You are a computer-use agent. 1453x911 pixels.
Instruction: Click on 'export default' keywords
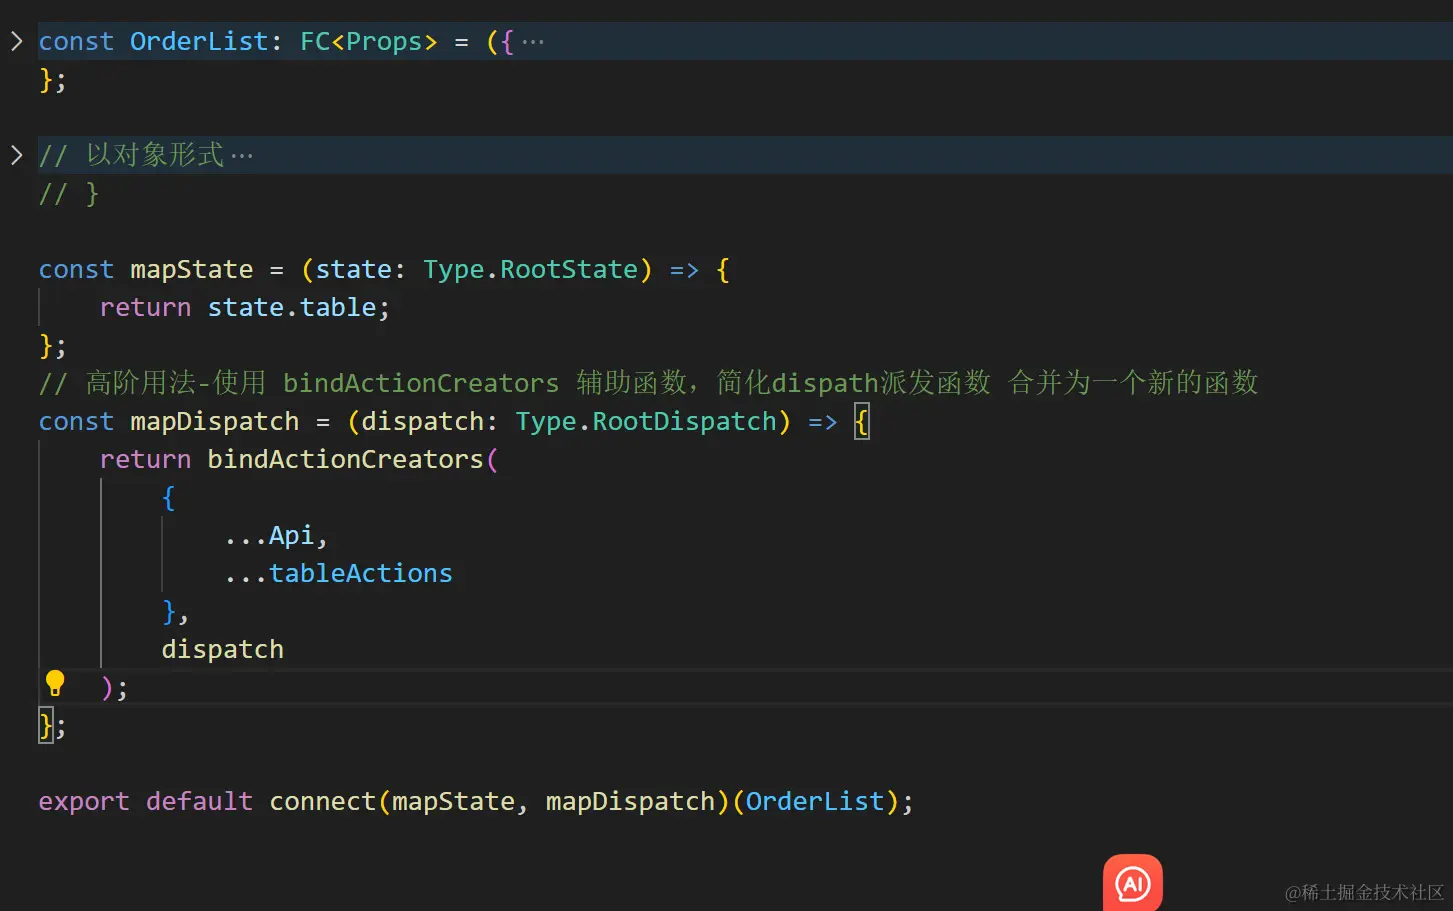[x=145, y=802]
